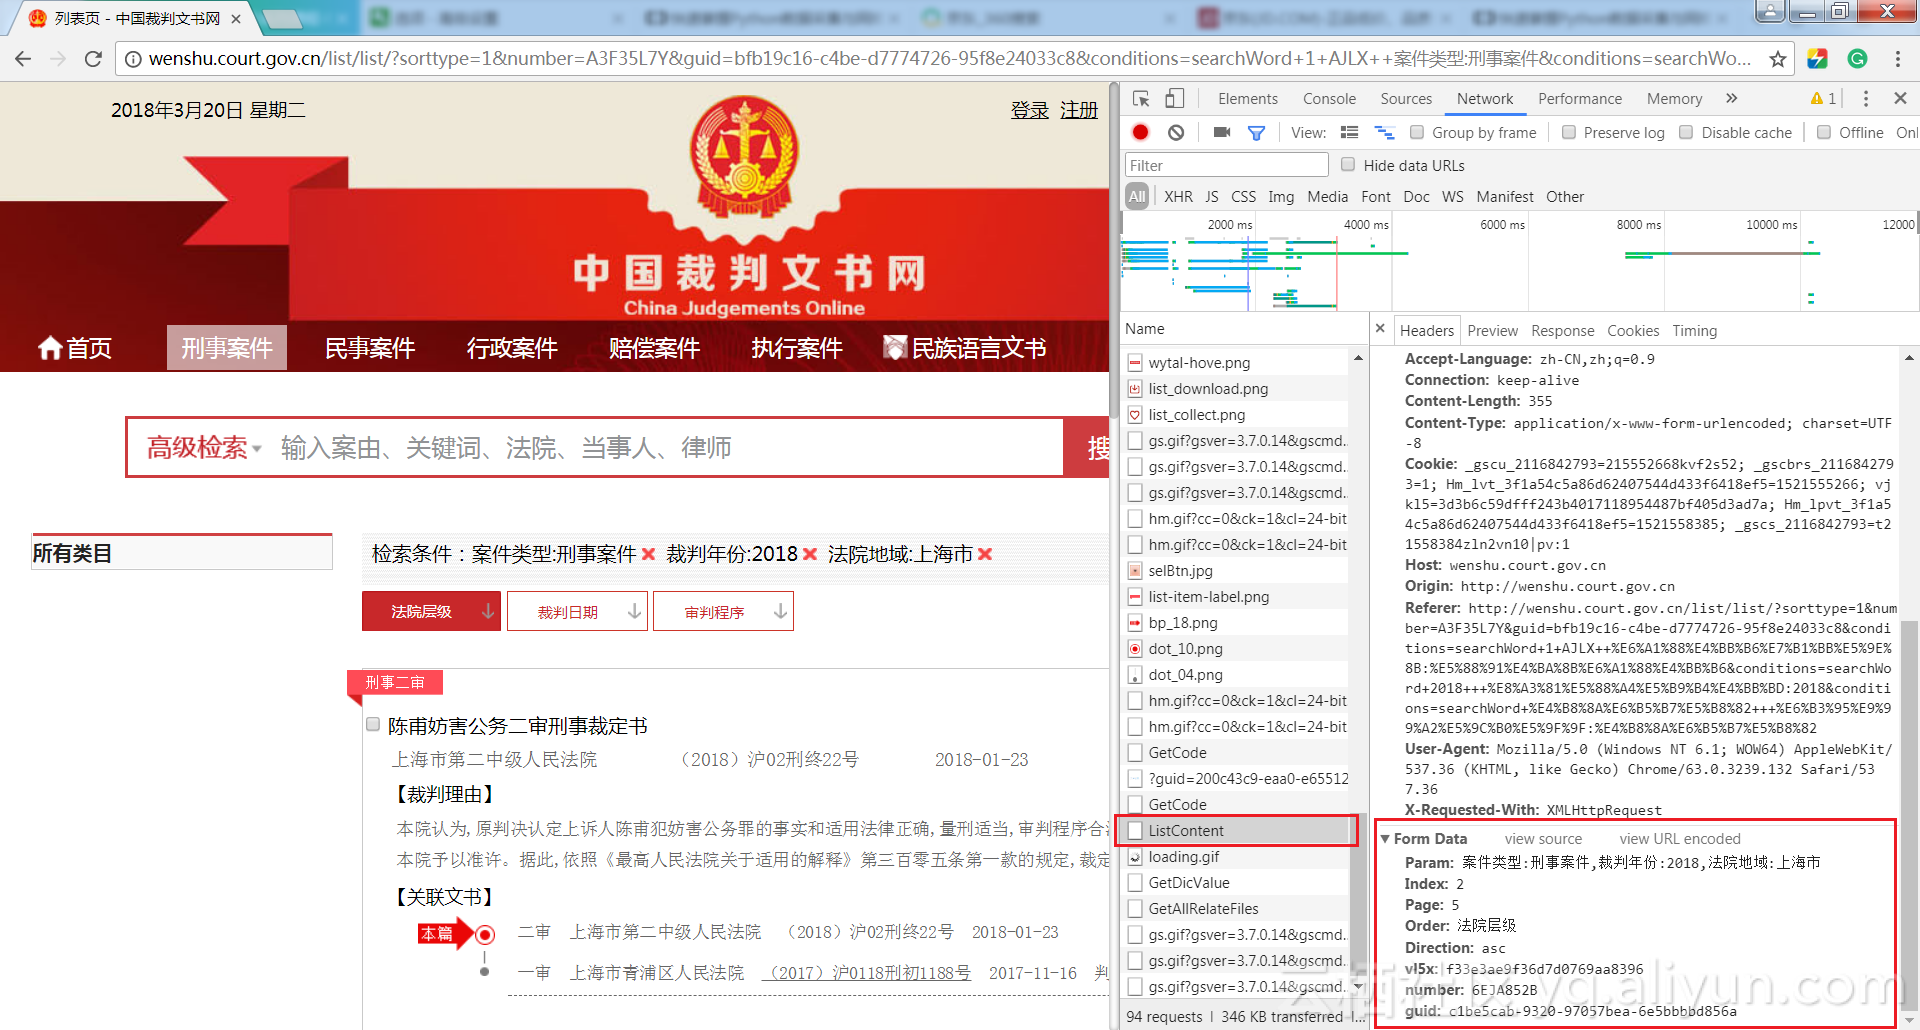
Task: Show more DevTools tabs with the chevron
Action: pyautogui.click(x=1731, y=98)
